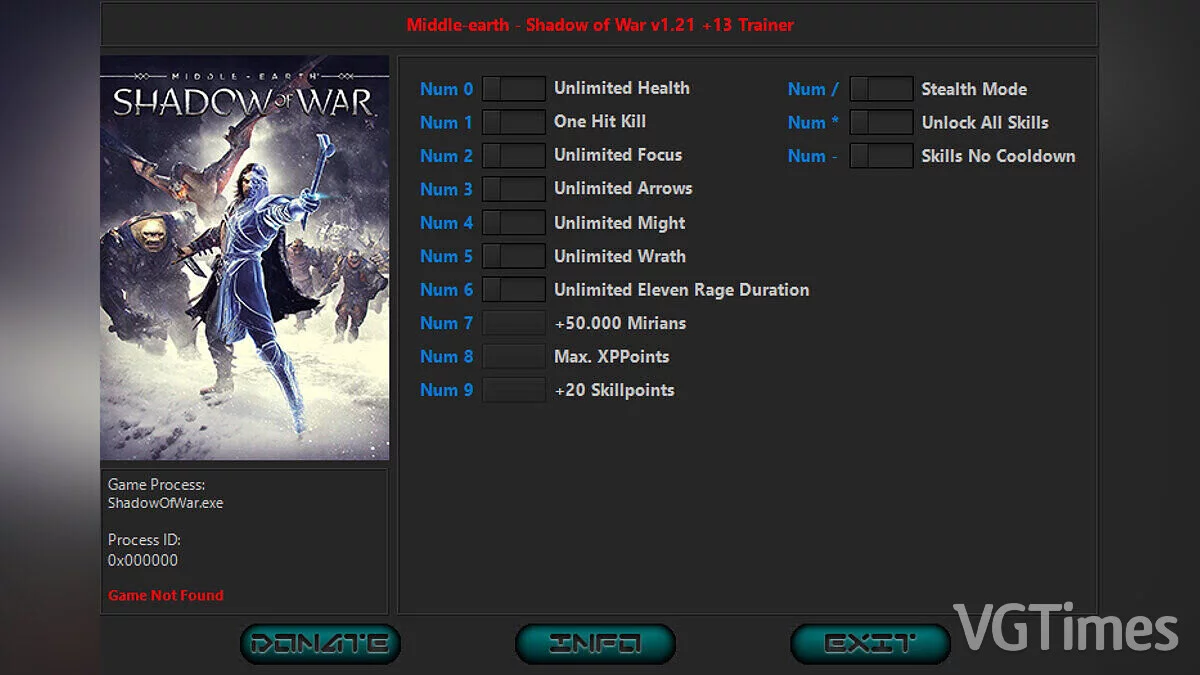This screenshot has width=1200, height=675.
Task: Click the Shadow of War cover art
Action: [244, 257]
